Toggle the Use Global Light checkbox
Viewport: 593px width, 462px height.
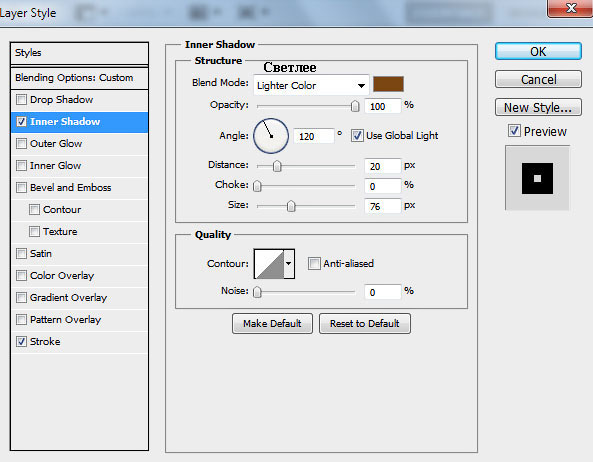[357, 135]
